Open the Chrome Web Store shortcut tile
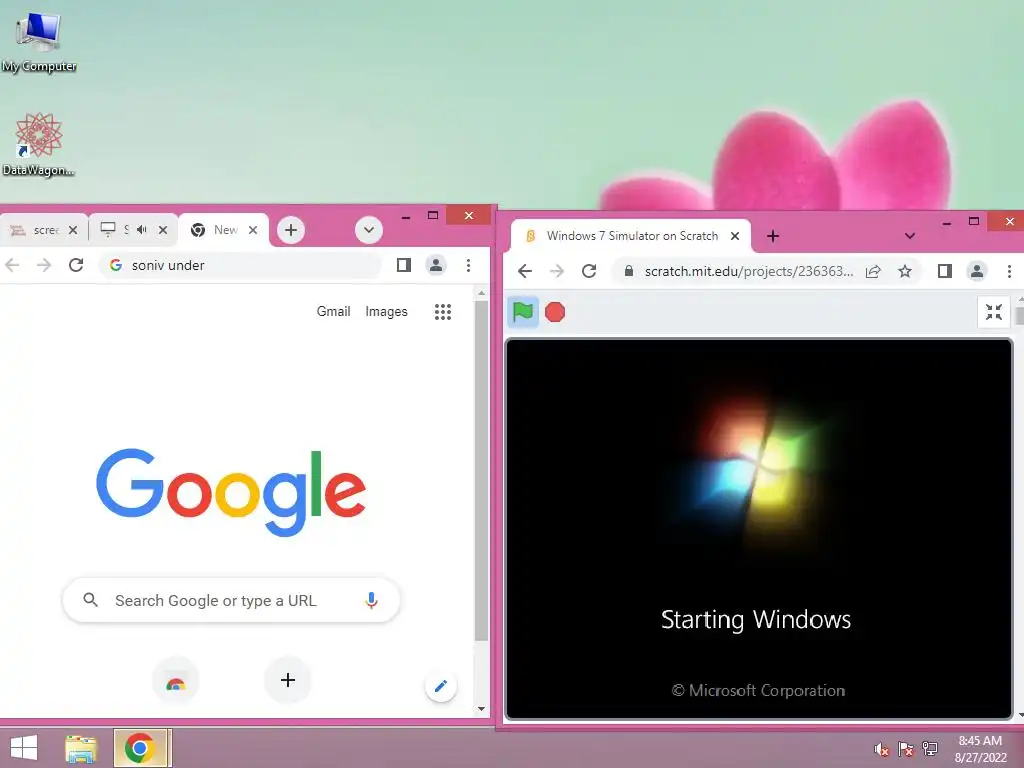The width and height of the screenshot is (1024, 768). click(x=175, y=682)
